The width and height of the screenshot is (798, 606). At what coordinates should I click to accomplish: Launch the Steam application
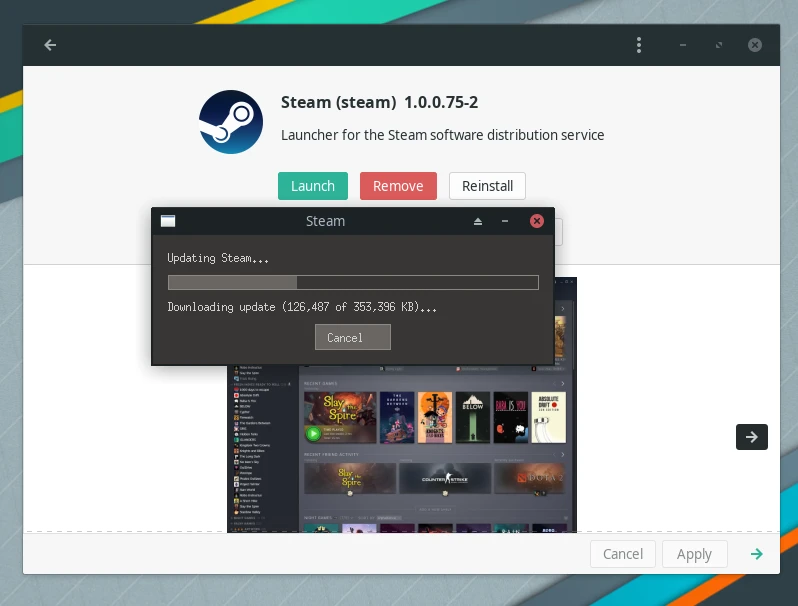(x=313, y=186)
